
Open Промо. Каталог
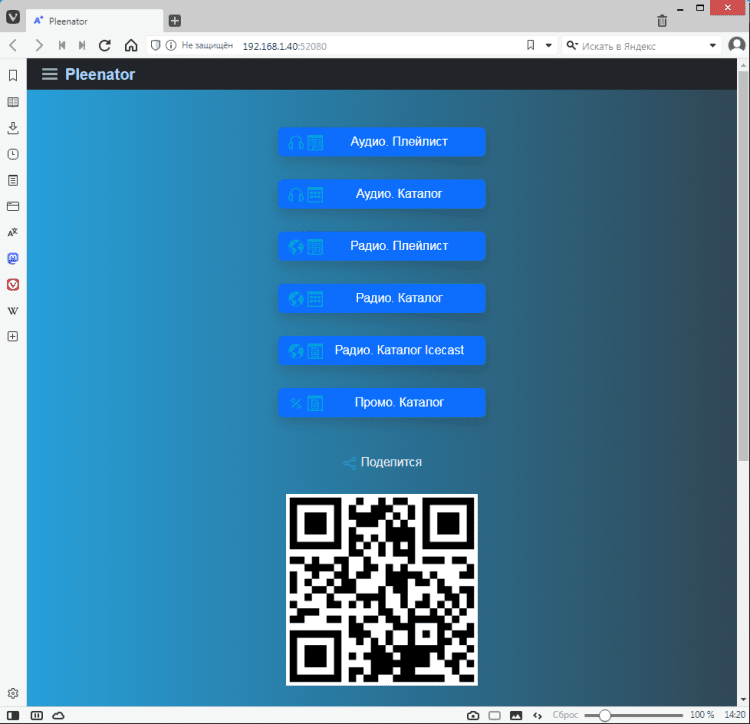tap(382, 402)
